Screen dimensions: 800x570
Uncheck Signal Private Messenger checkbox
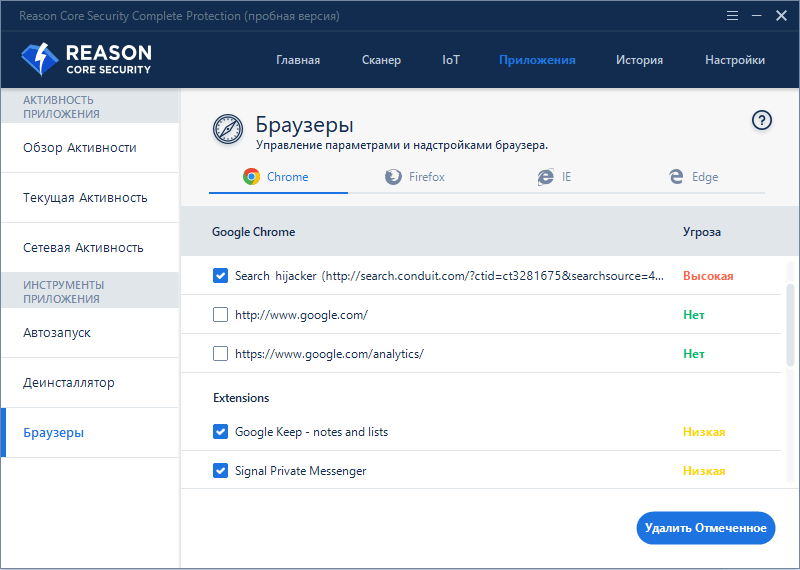coord(220,470)
